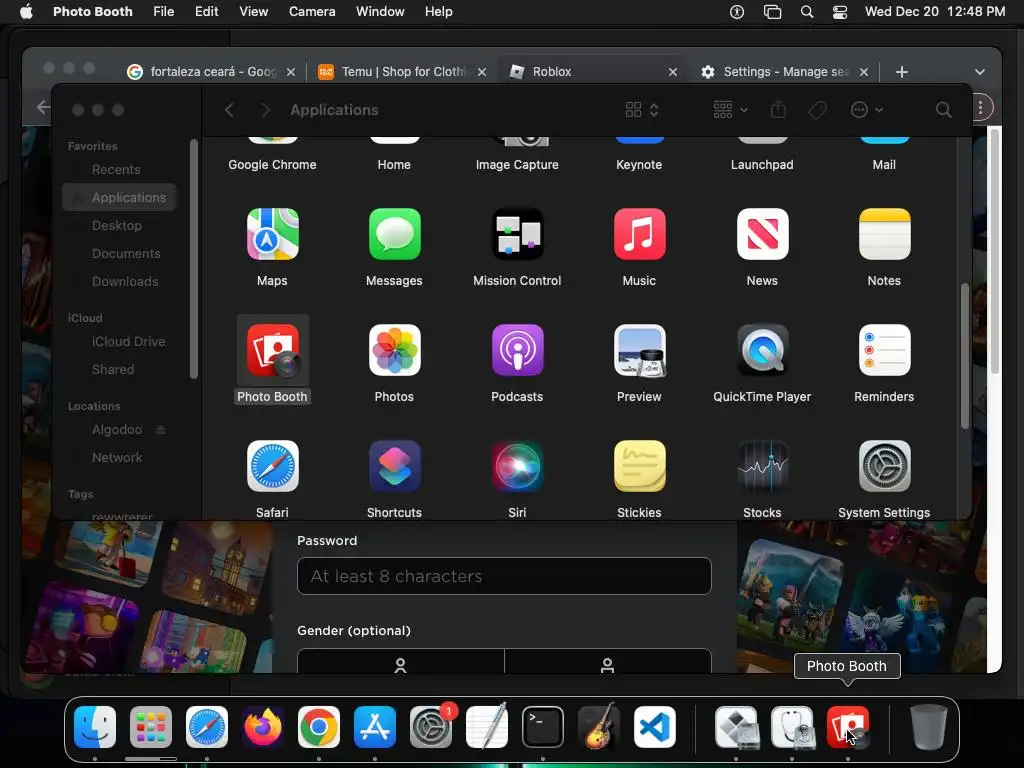Go back in Finder navigation
Screen dimensions: 1024x768
pyautogui.click(x=229, y=110)
